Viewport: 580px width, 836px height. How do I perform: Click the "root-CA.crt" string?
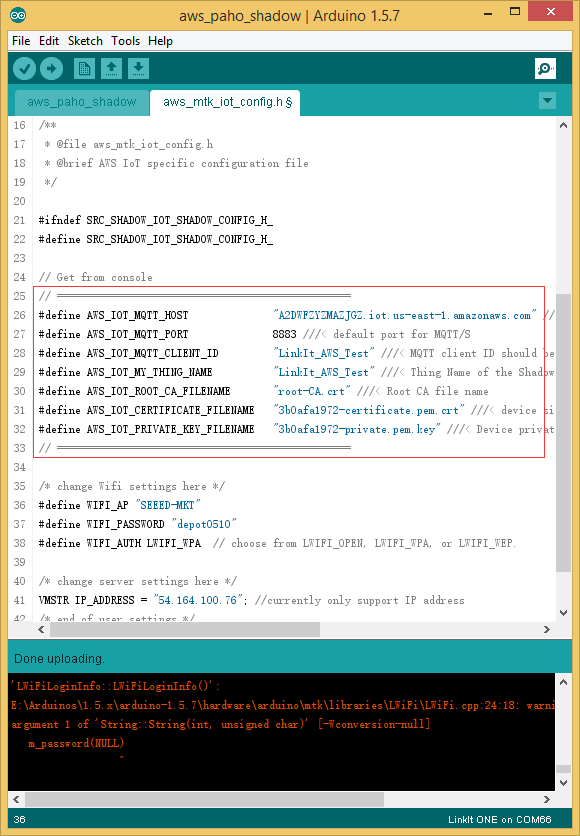pos(312,391)
